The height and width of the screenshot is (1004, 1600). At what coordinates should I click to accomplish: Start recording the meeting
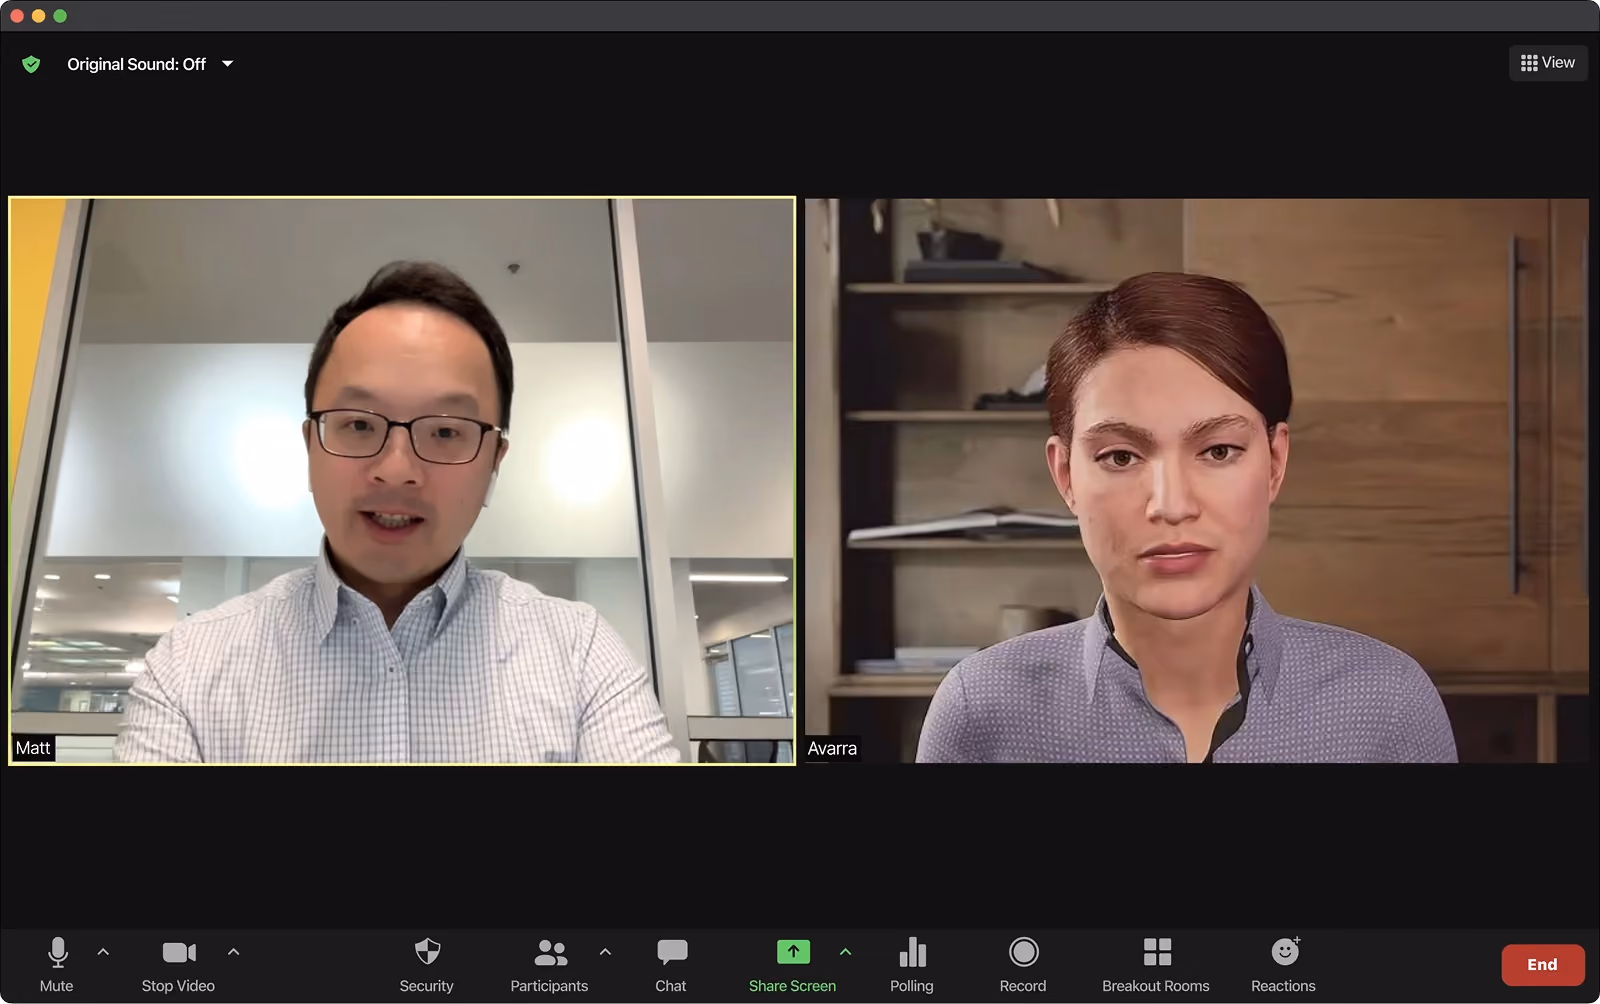point(1023,965)
